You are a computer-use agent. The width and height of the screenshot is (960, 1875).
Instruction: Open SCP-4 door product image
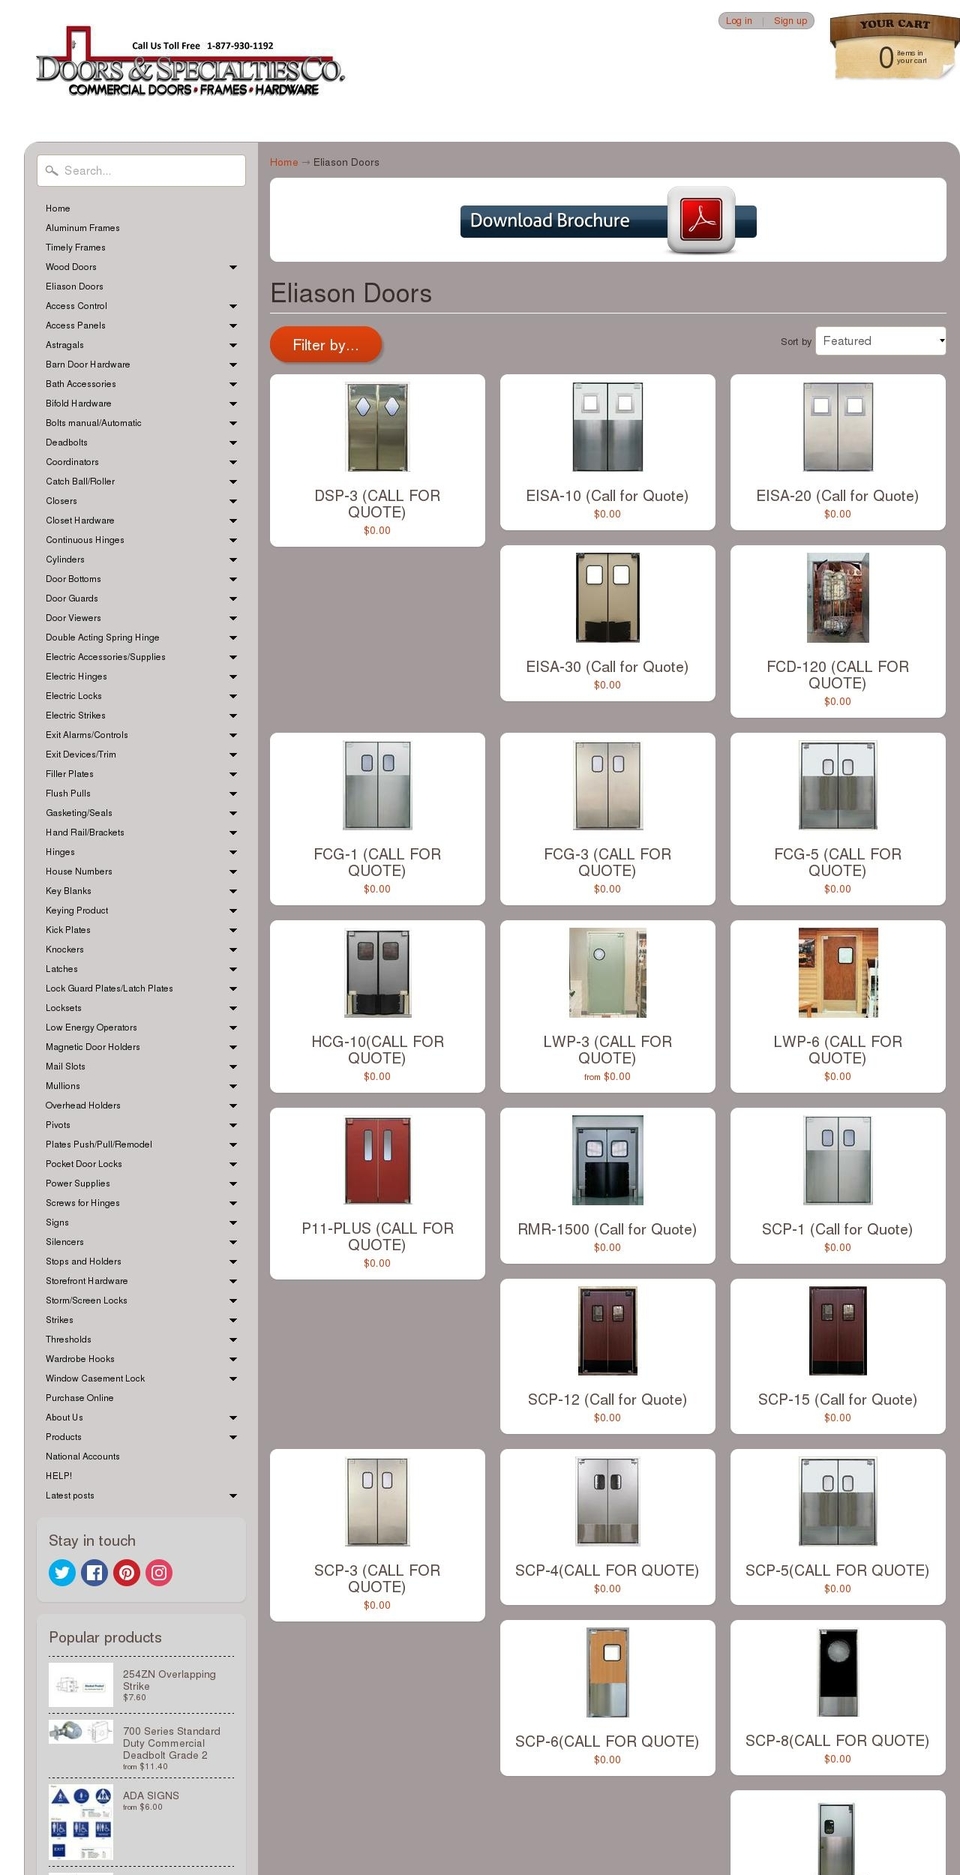click(x=607, y=1502)
